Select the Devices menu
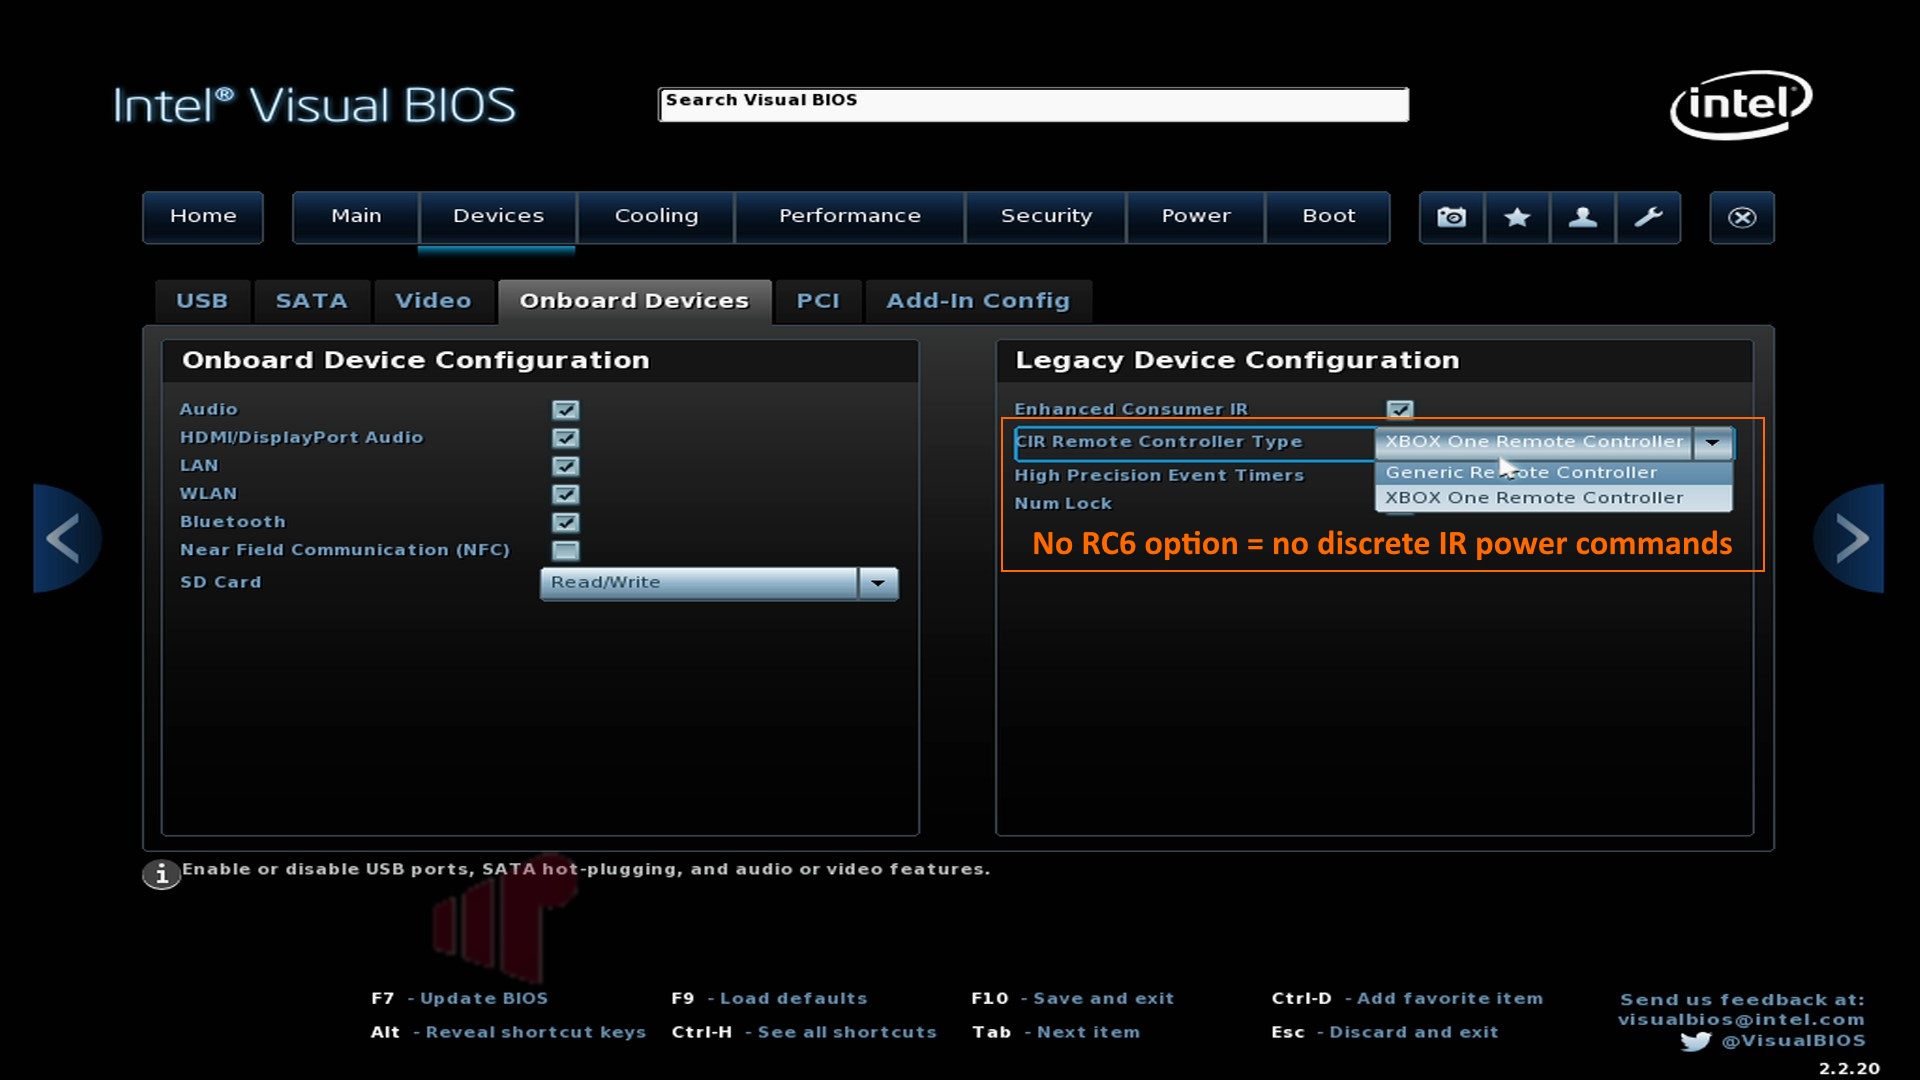This screenshot has width=1920, height=1080. click(x=498, y=216)
